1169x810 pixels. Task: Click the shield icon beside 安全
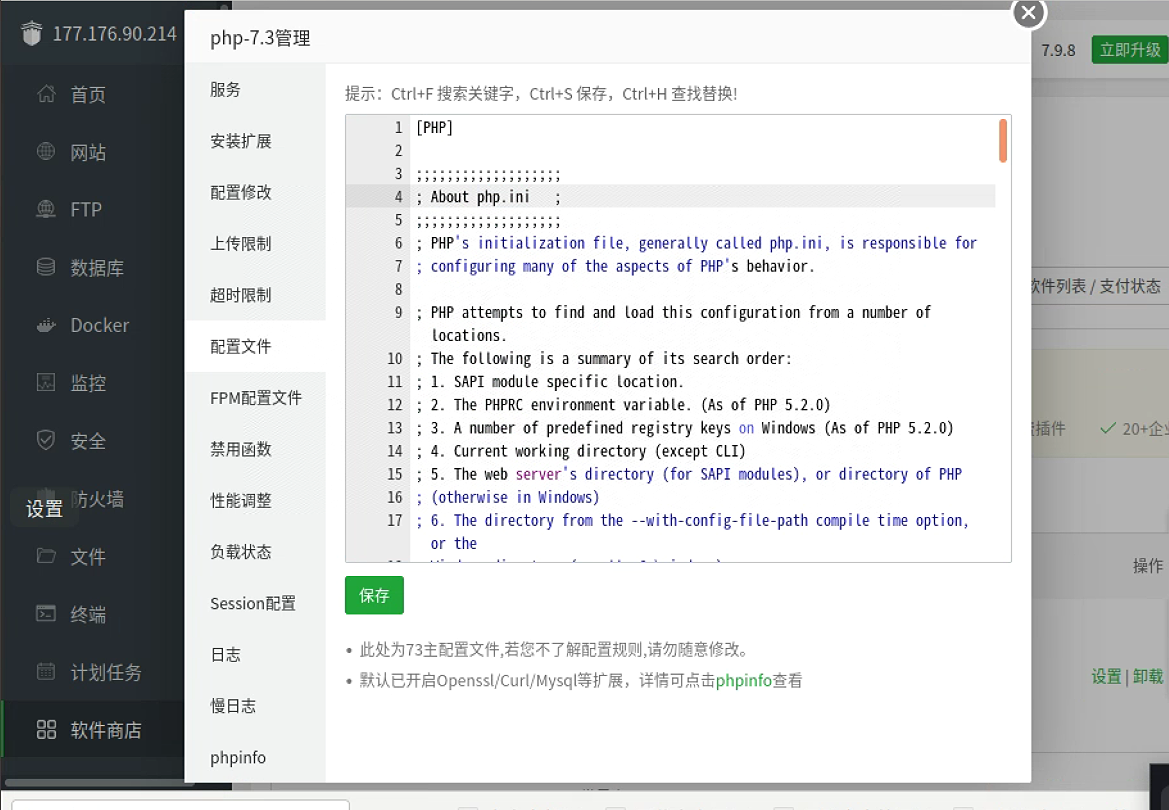(46, 441)
